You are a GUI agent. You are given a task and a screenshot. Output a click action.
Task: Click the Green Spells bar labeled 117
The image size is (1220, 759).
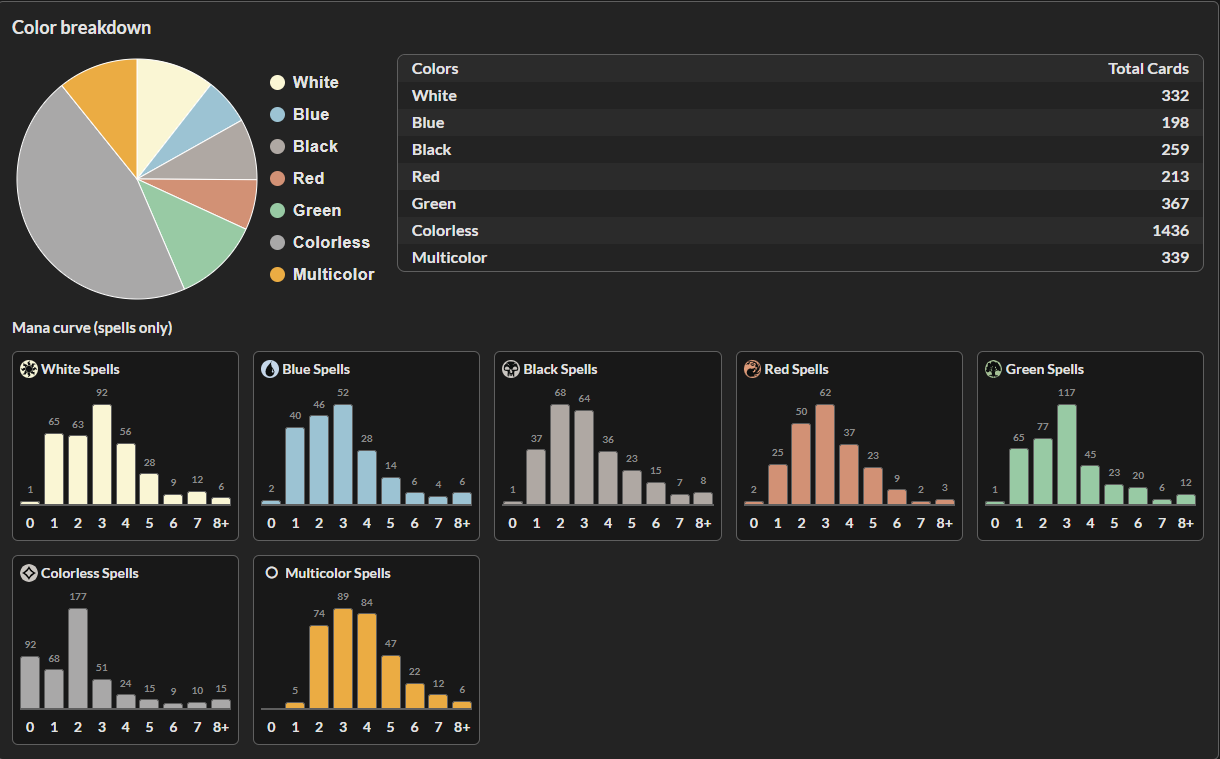[x=1066, y=454]
